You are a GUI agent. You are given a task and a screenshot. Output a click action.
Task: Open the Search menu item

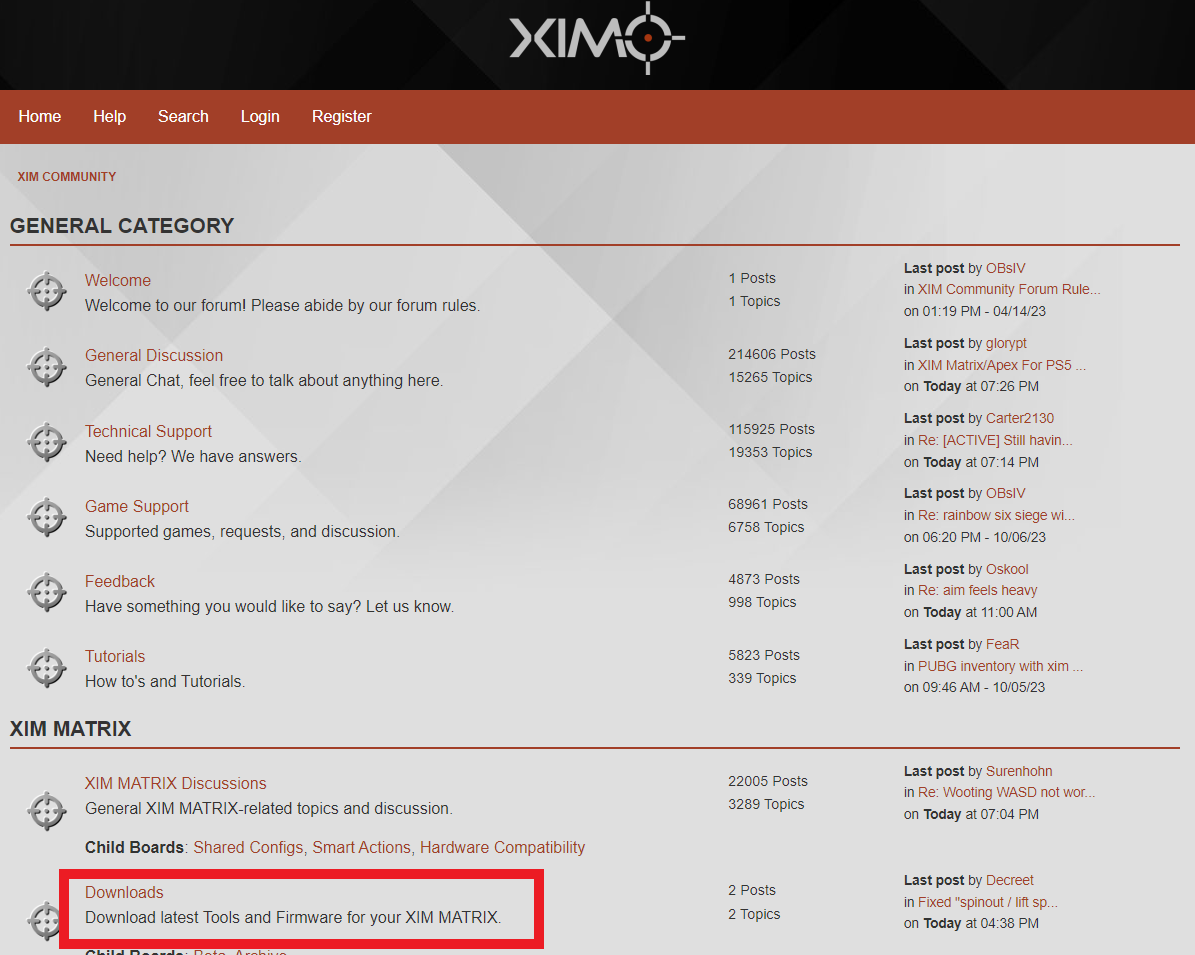click(x=183, y=116)
